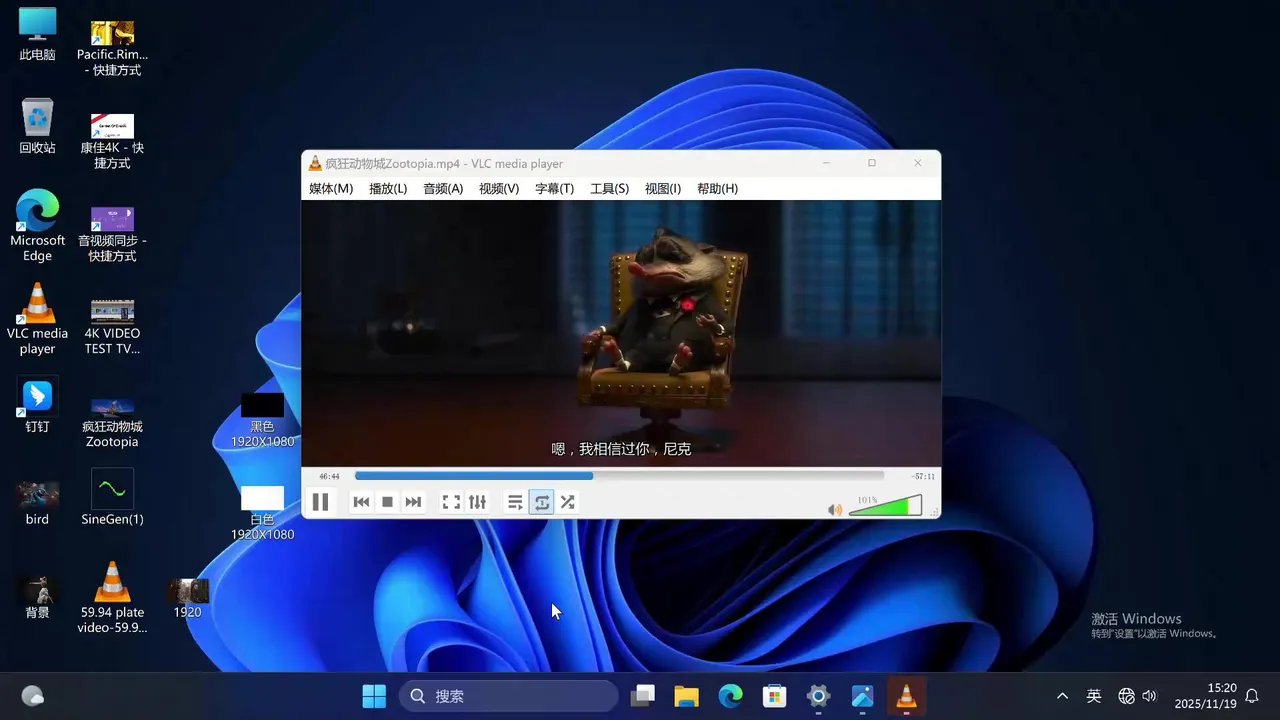Open Settings gear on taskbar
This screenshot has height=720, width=1280.
tap(818, 696)
